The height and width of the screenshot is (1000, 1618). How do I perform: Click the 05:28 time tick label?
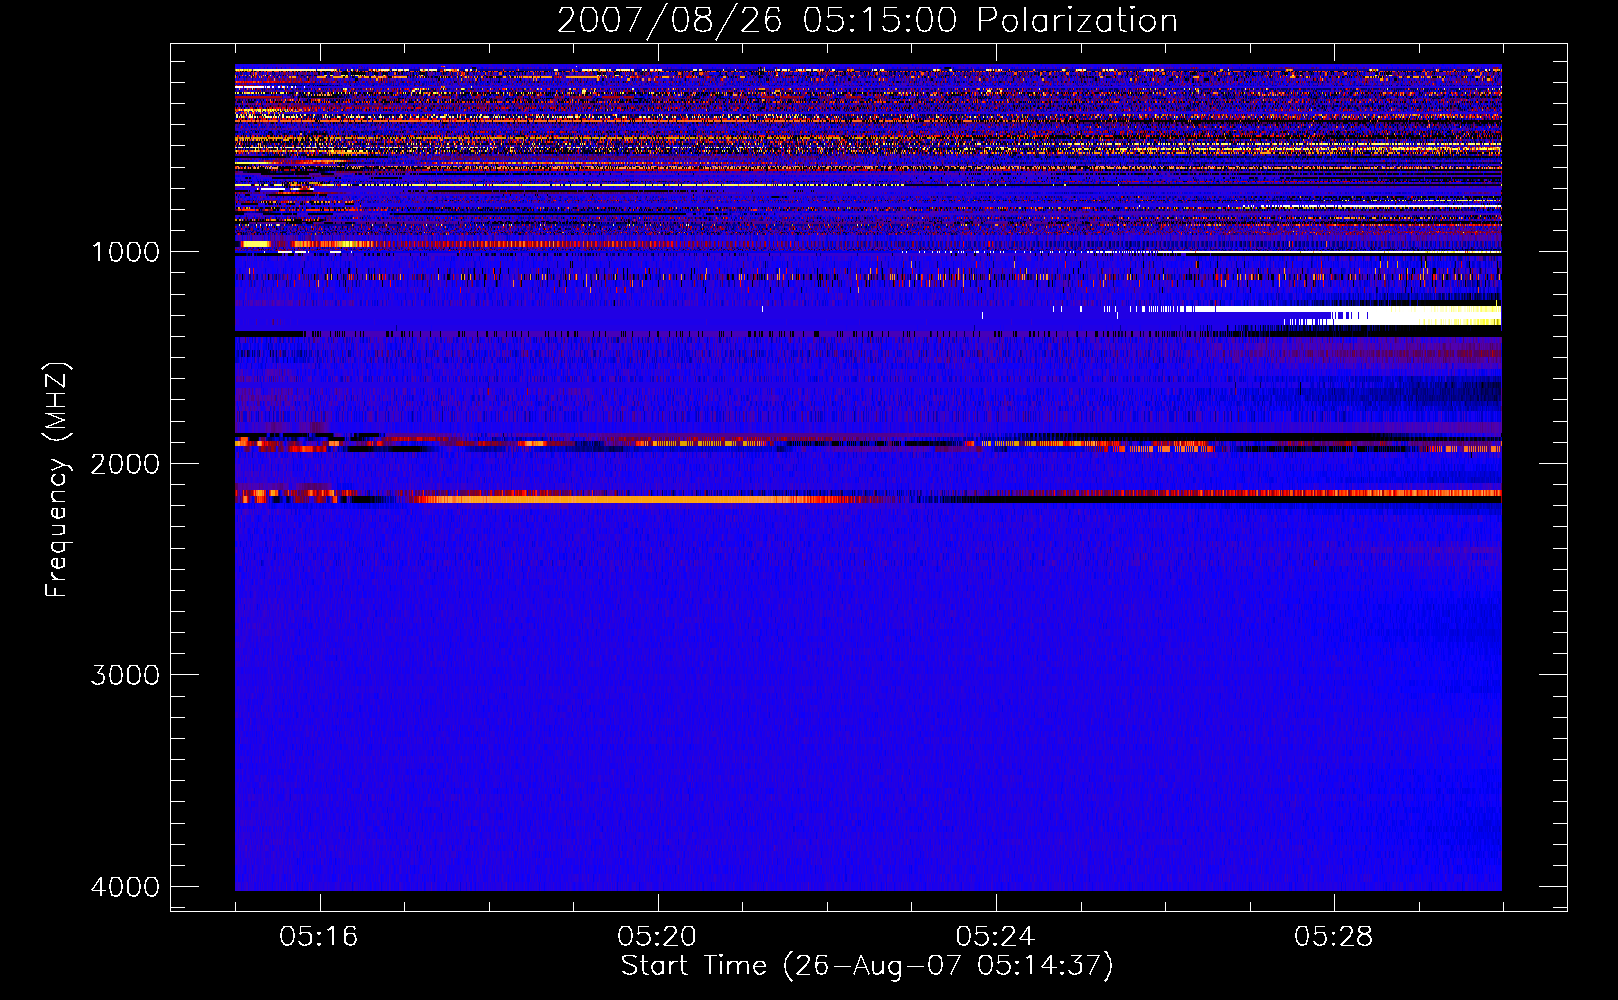(x=1334, y=937)
